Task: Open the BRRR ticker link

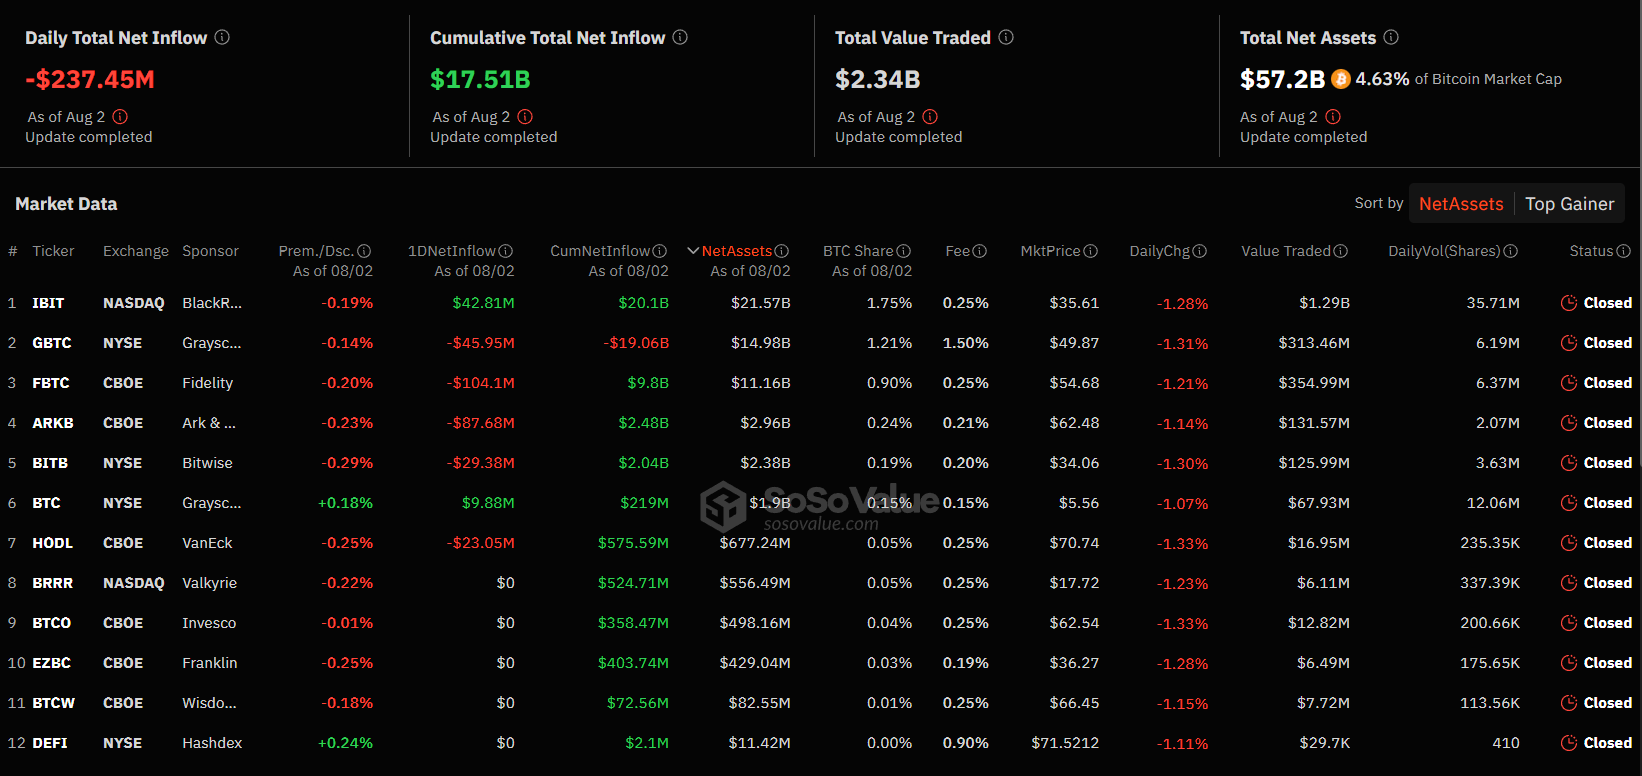Action: tap(52, 583)
